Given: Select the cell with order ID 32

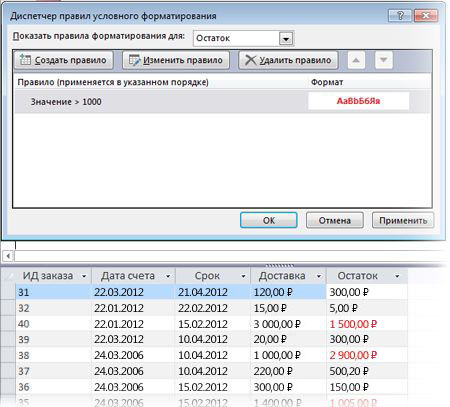Looking at the screenshot, I should 53,308.
